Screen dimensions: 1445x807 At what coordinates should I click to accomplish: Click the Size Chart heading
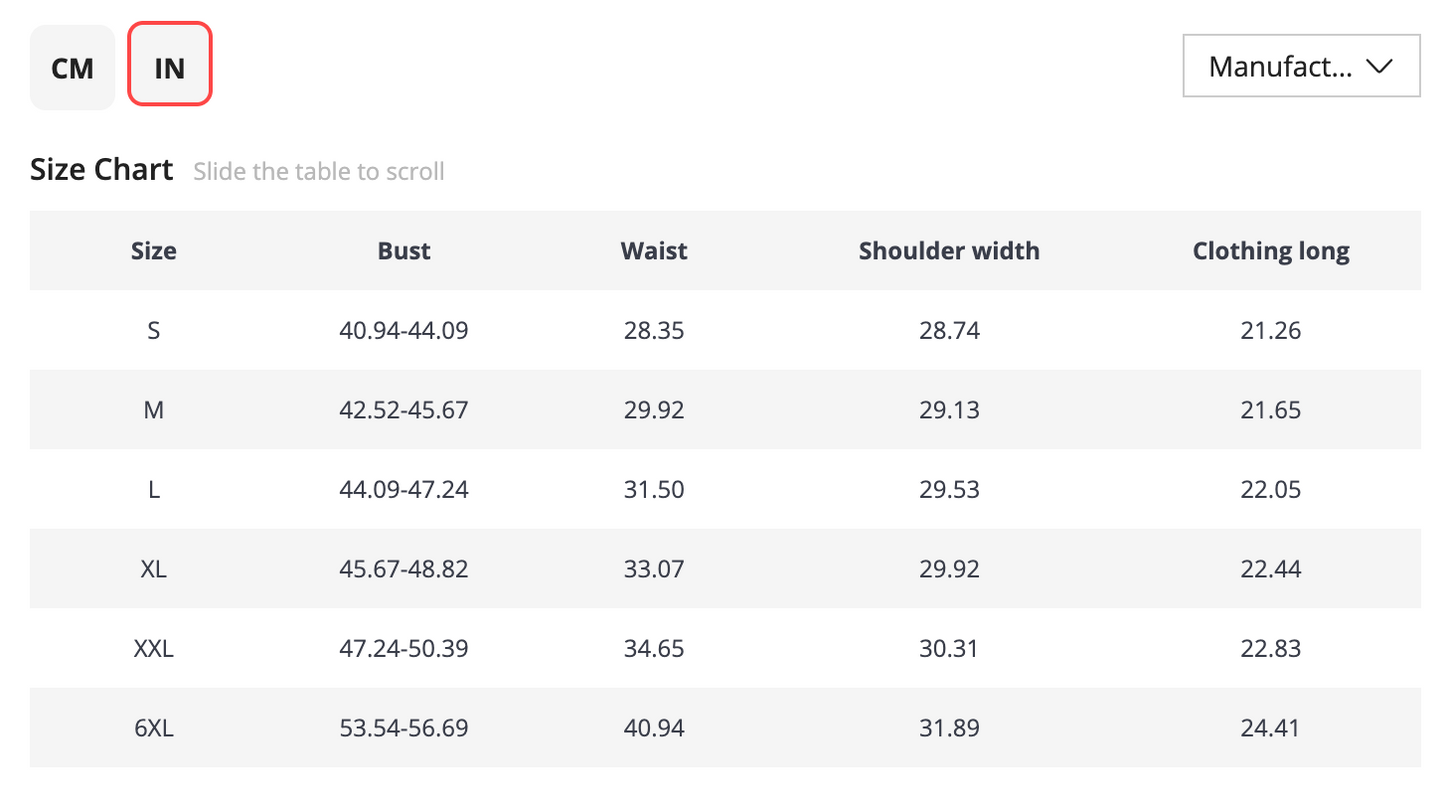point(102,169)
